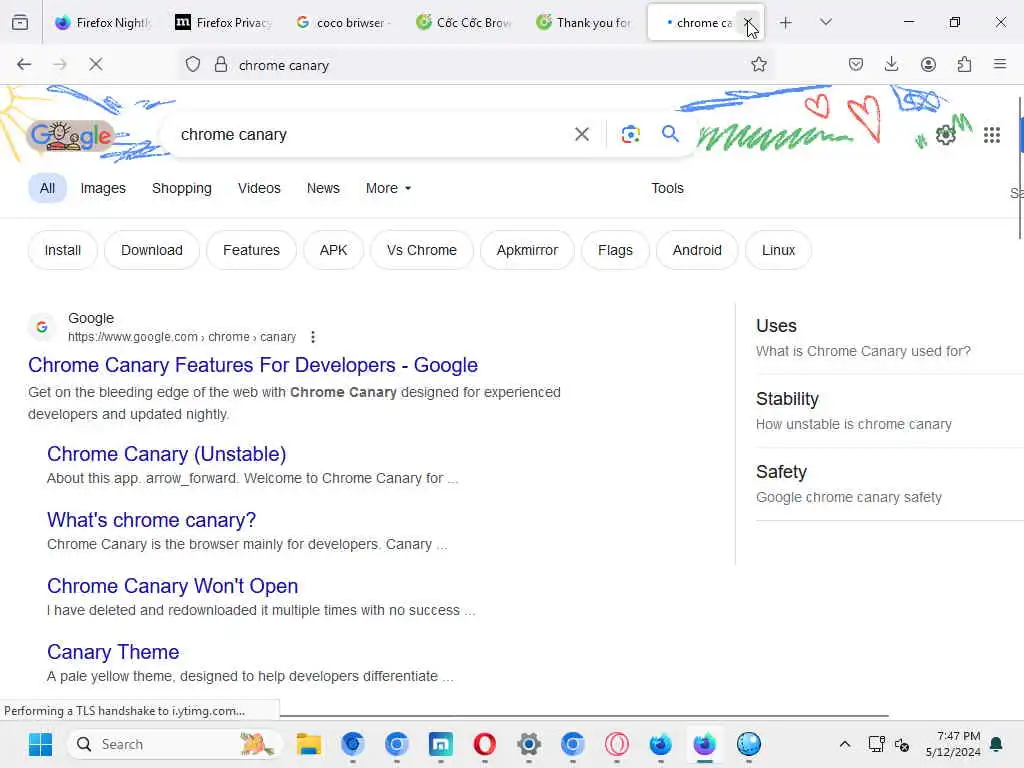Submit search with magnifier icon
Viewport: 1024px width, 768px height.
coord(670,134)
